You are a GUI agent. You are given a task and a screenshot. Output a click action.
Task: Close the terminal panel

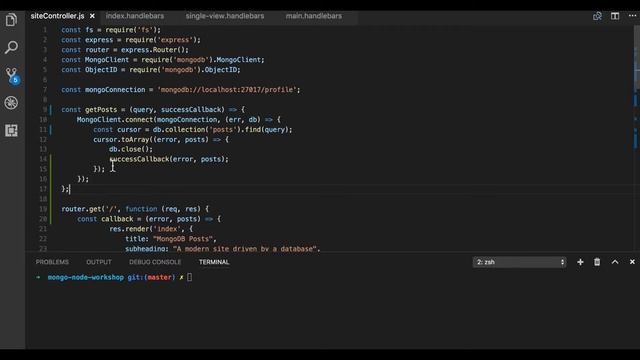pyautogui.click(x=632, y=262)
